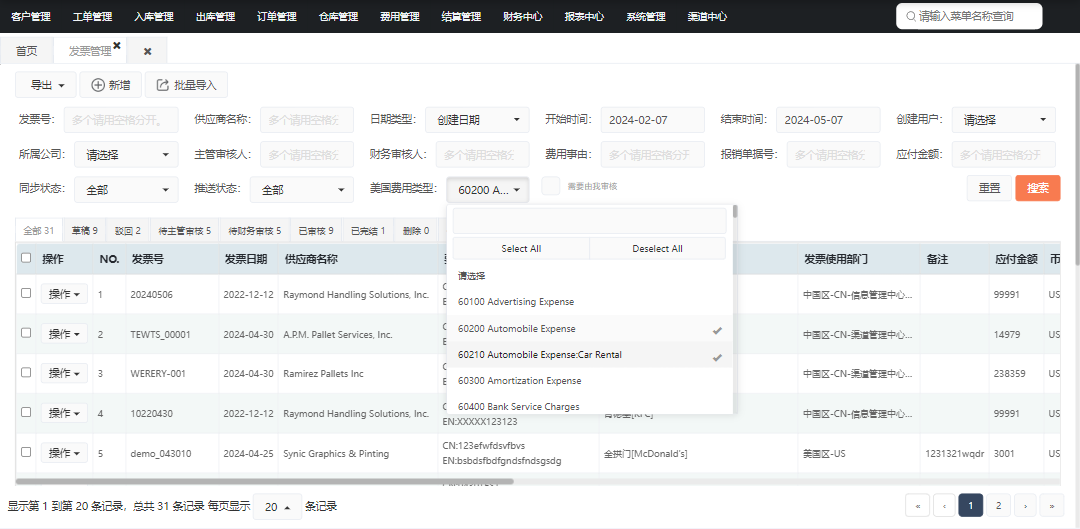The width and height of the screenshot is (1080, 529).
Task: Enable the 需要由我审核 checkbox
Action: click(550, 186)
